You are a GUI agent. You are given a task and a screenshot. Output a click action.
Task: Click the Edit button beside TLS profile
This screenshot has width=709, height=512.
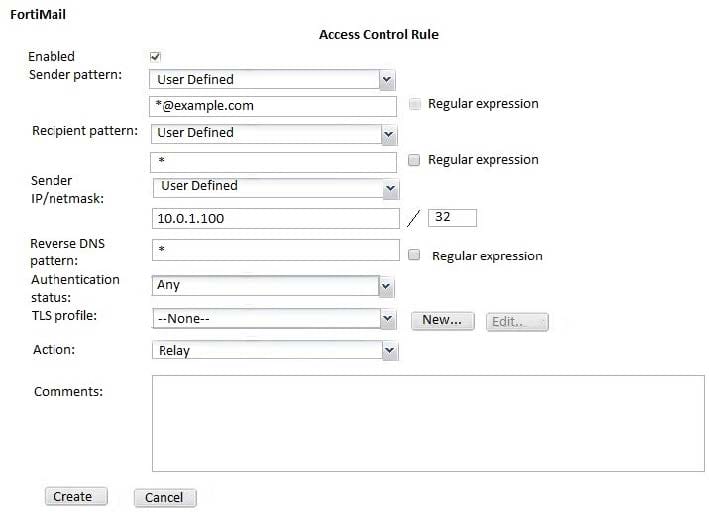[517, 321]
